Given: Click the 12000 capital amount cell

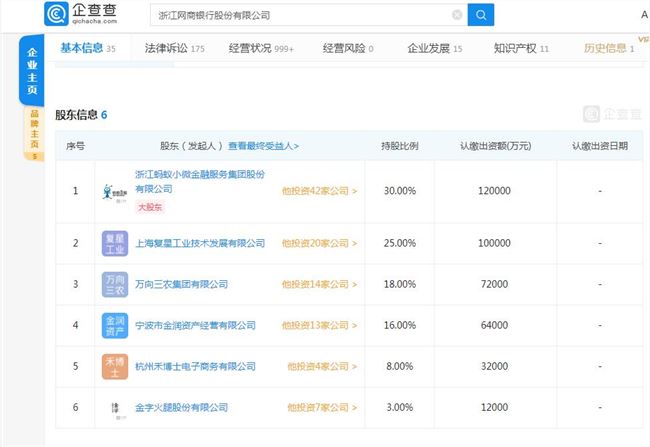Looking at the screenshot, I should point(494,408).
